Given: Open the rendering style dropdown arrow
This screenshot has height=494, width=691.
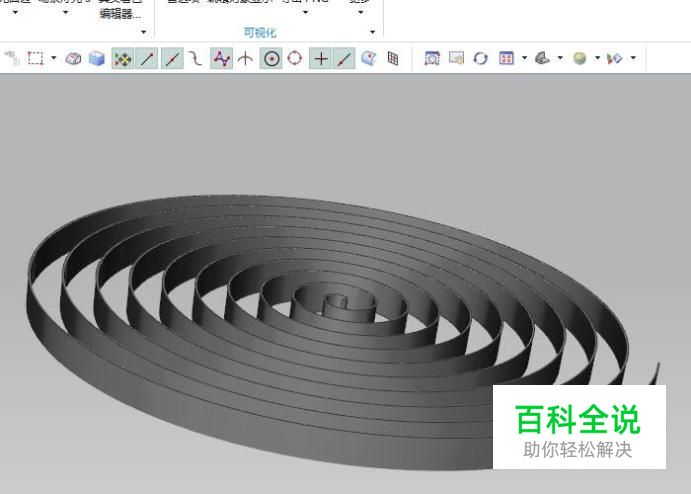Looking at the screenshot, I should coord(560,59).
